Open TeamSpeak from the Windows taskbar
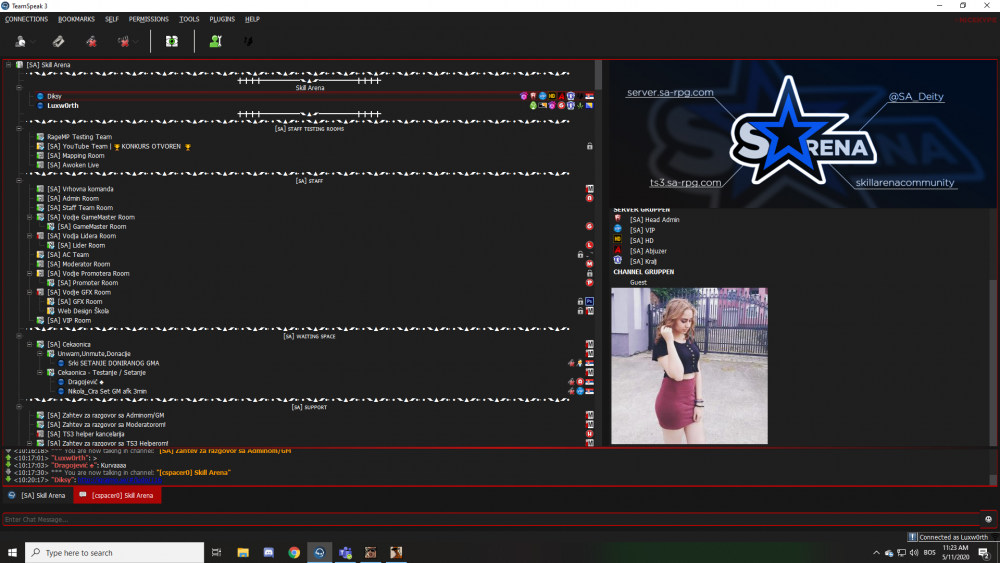The width and height of the screenshot is (1000, 563). pos(319,552)
